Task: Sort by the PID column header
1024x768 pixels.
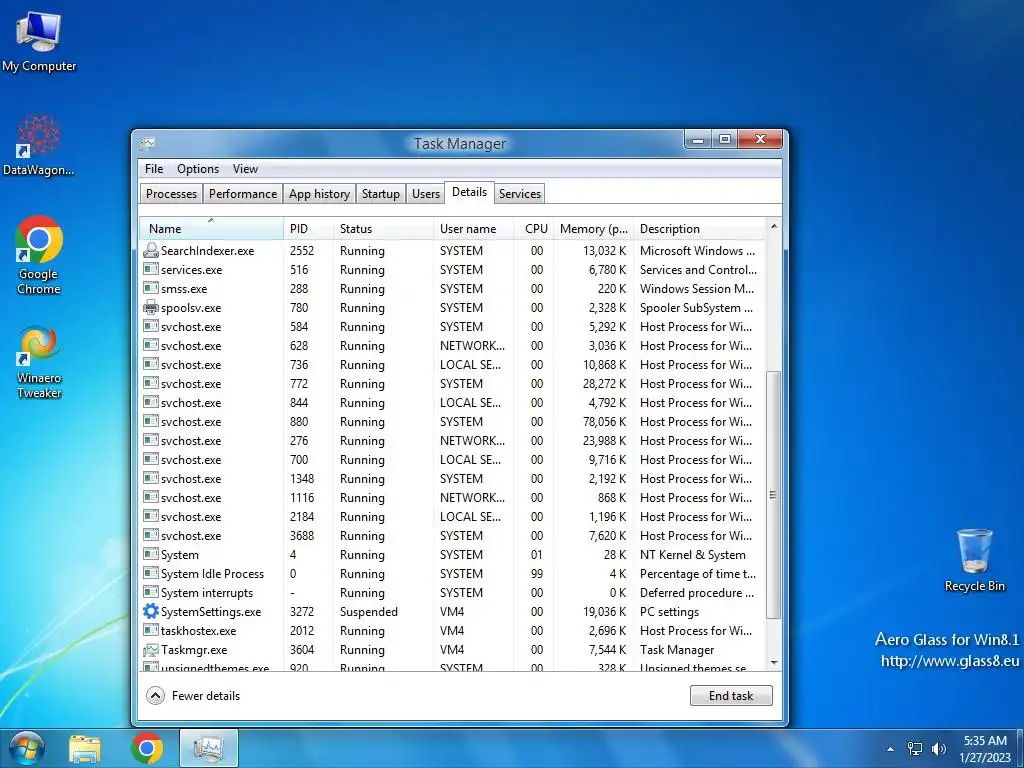Action: (x=308, y=229)
